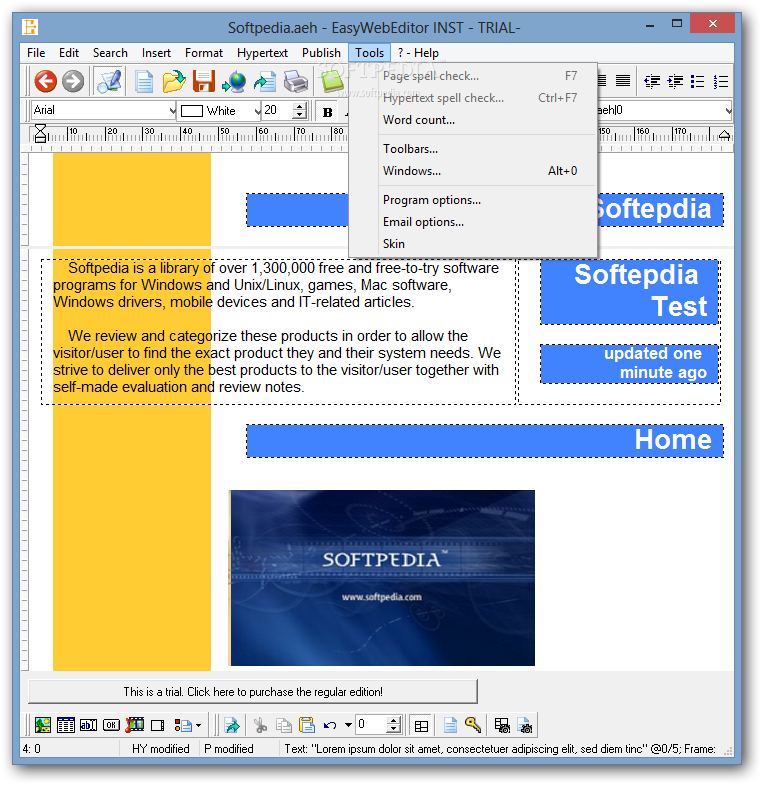The width and height of the screenshot is (762, 785).
Task: Open the Hypertext menu
Action: coord(262,53)
